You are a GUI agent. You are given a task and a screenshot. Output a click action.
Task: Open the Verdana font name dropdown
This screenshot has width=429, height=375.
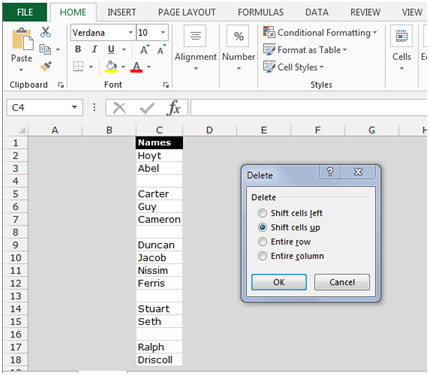click(131, 33)
